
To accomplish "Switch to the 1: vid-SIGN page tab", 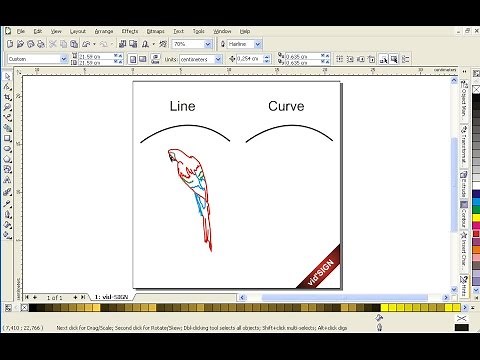I will point(111,297).
